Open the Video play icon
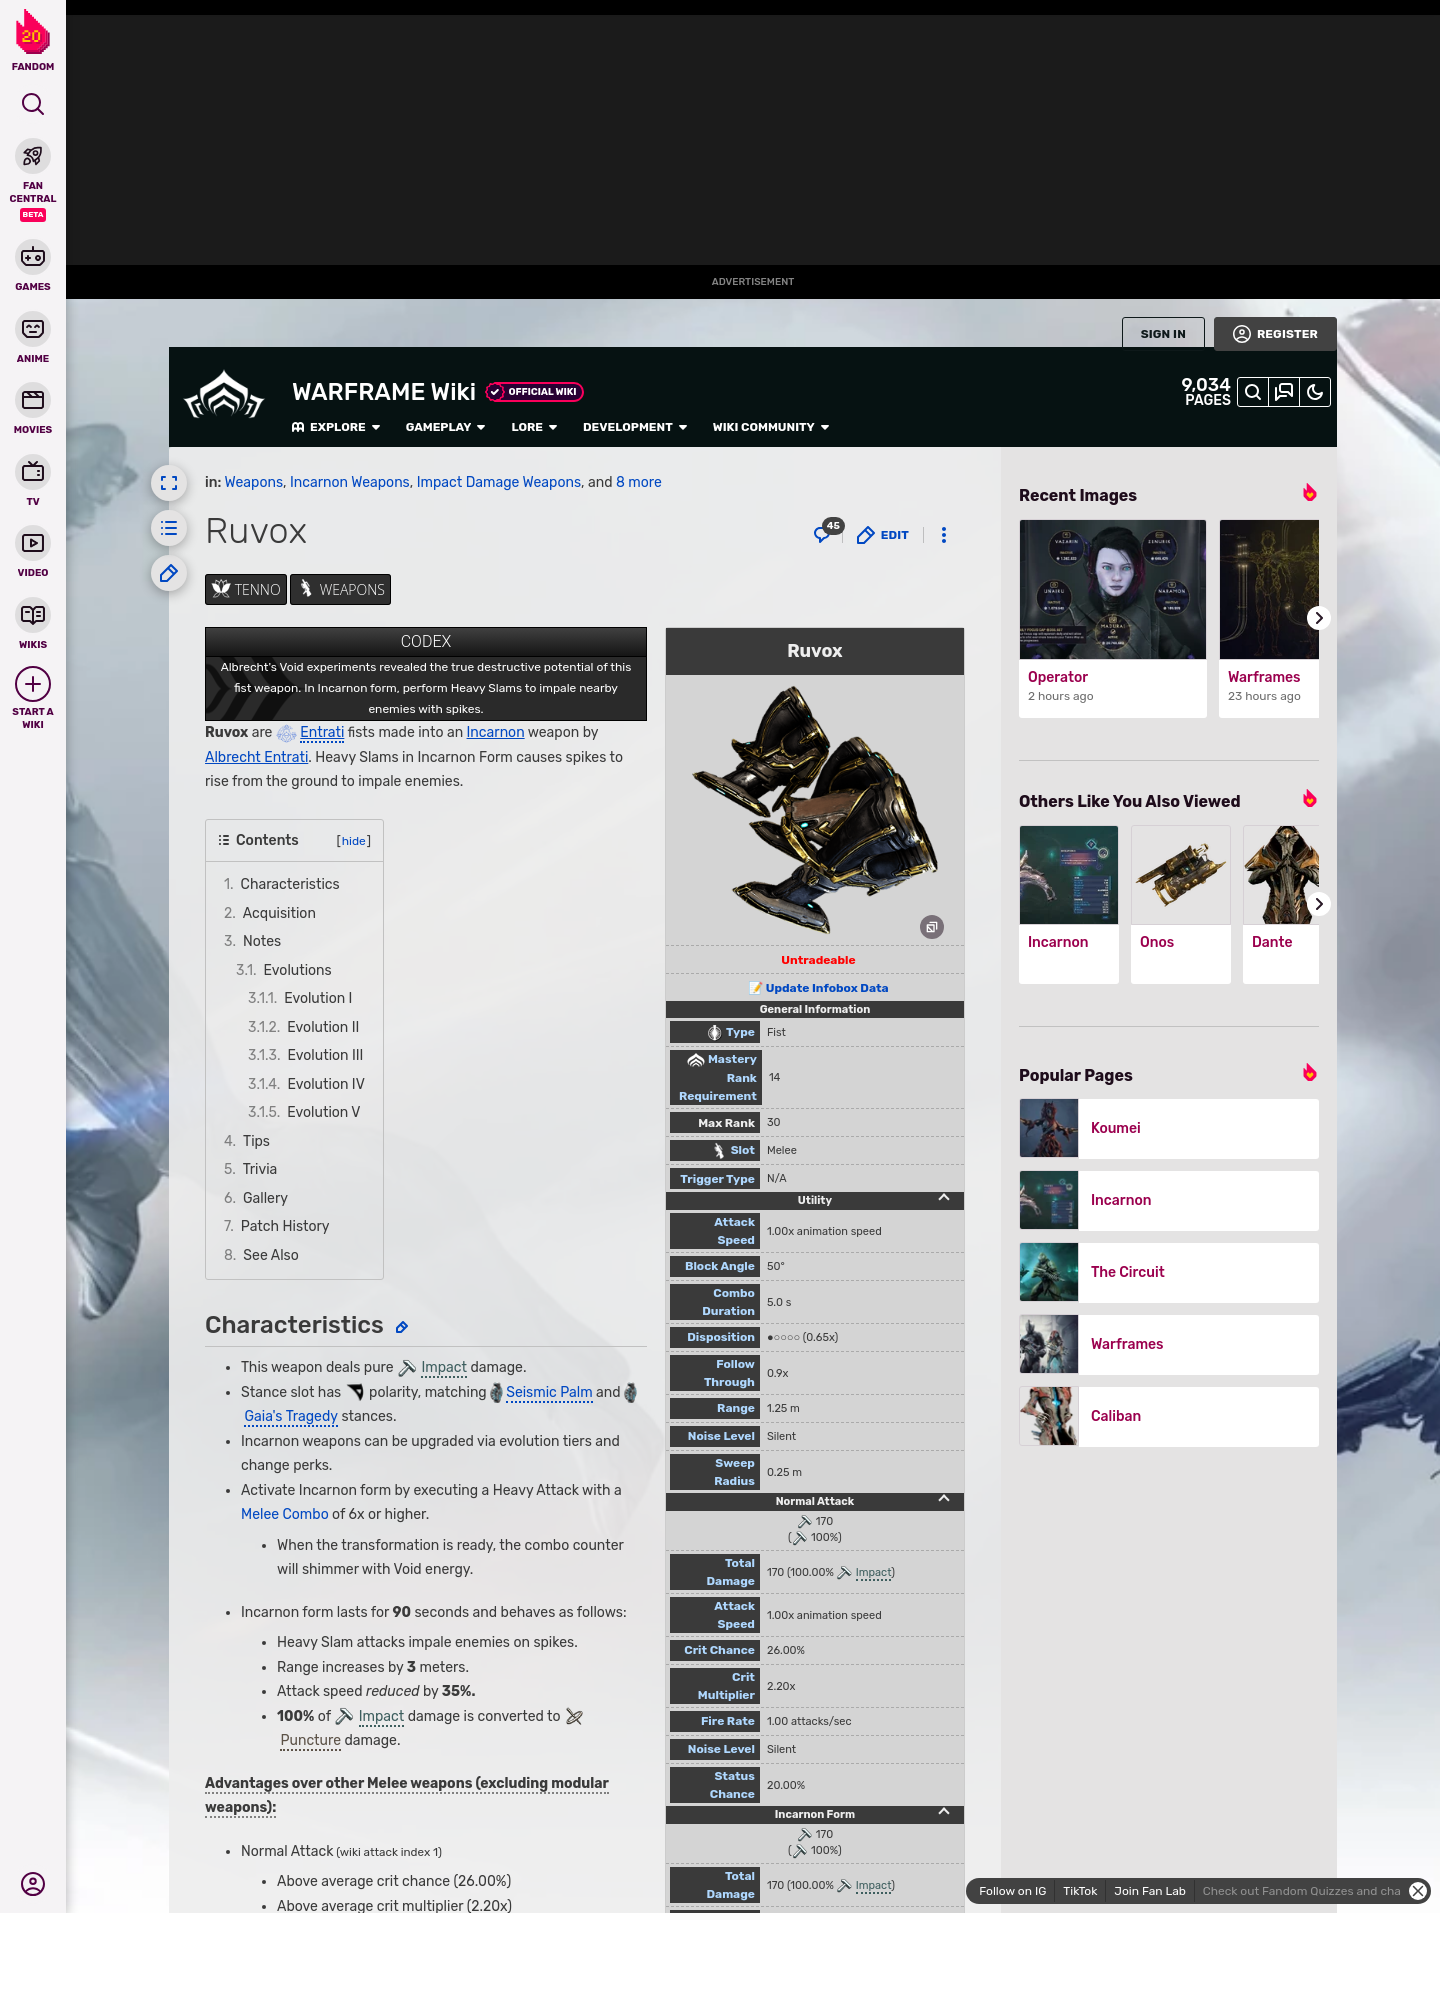1440x2000 pixels. point(33,543)
